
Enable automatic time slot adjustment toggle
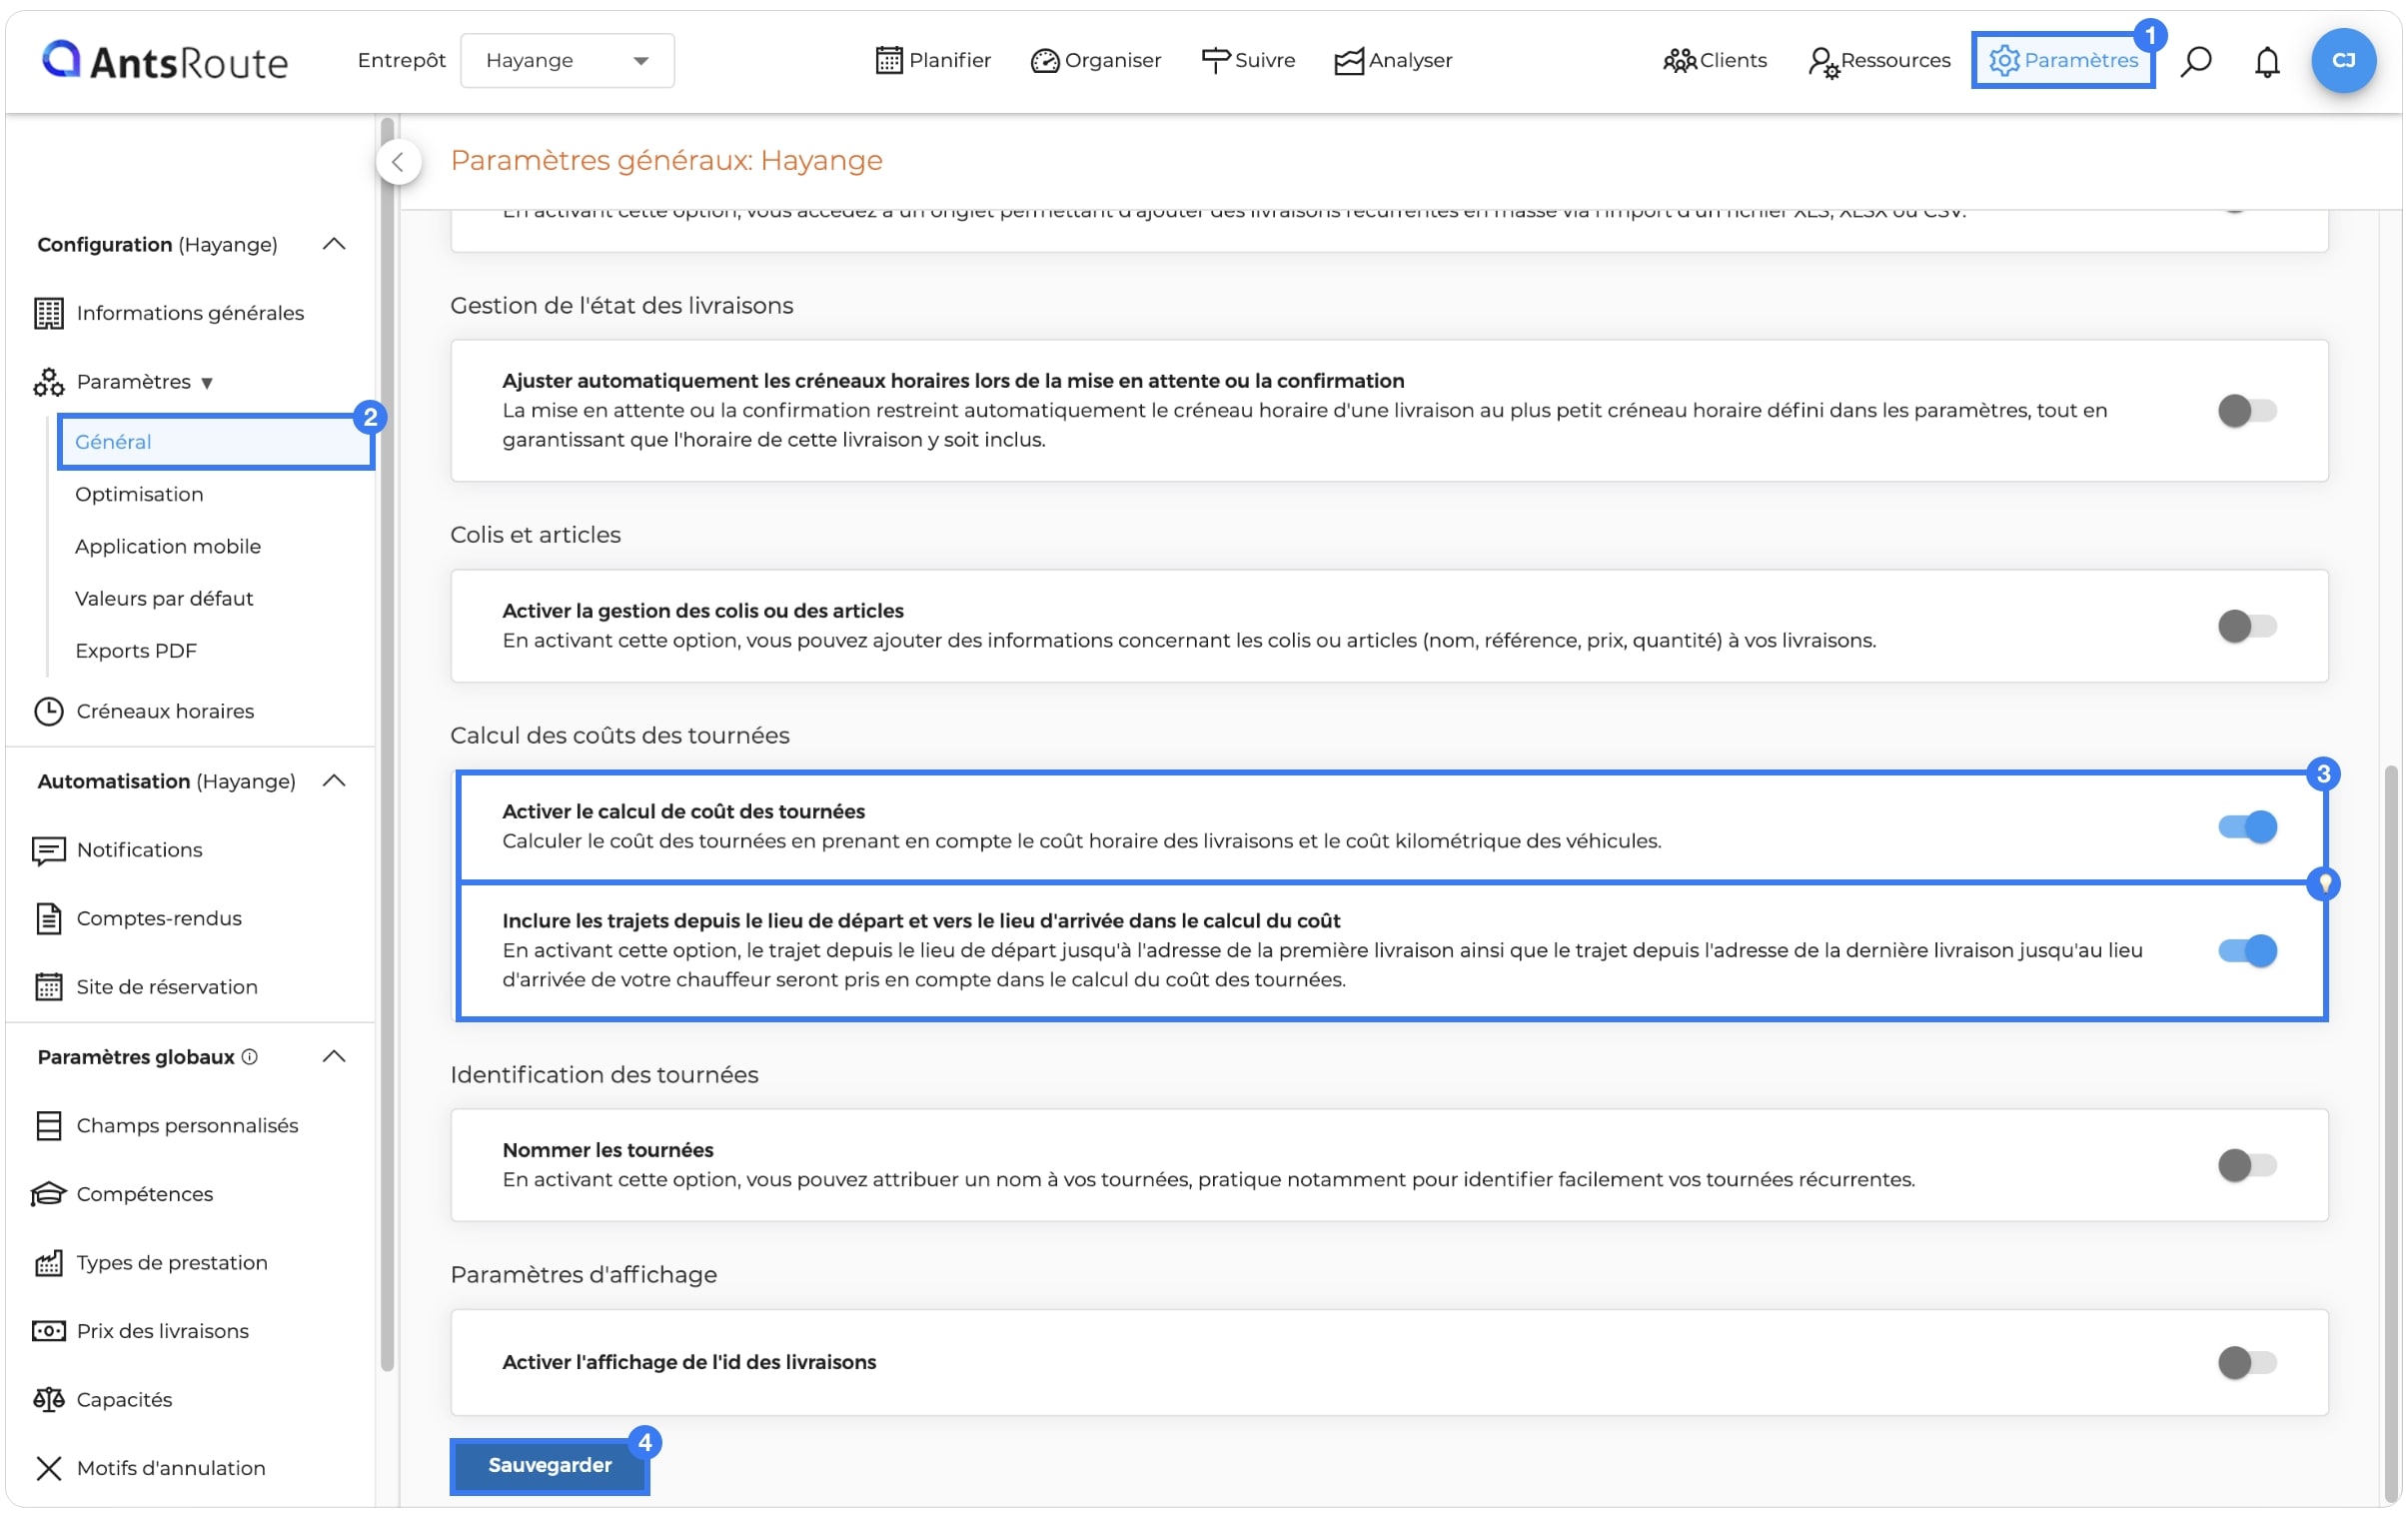point(2246,410)
